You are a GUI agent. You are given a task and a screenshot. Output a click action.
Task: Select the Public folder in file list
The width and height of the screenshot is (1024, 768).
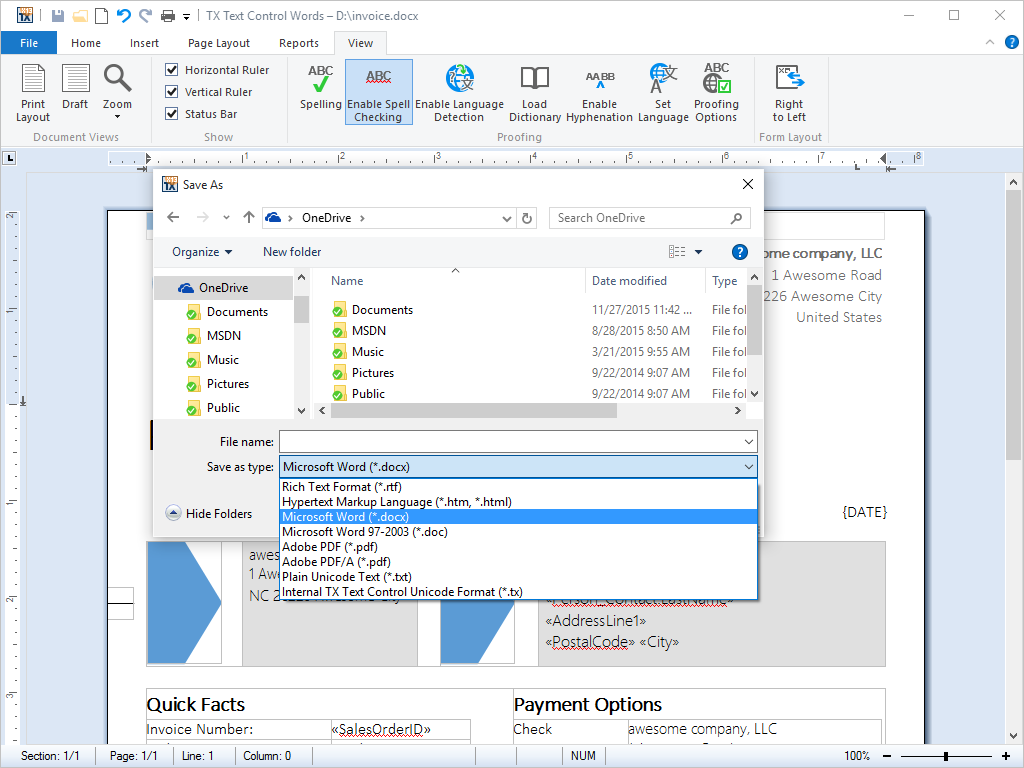pos(368,394)
